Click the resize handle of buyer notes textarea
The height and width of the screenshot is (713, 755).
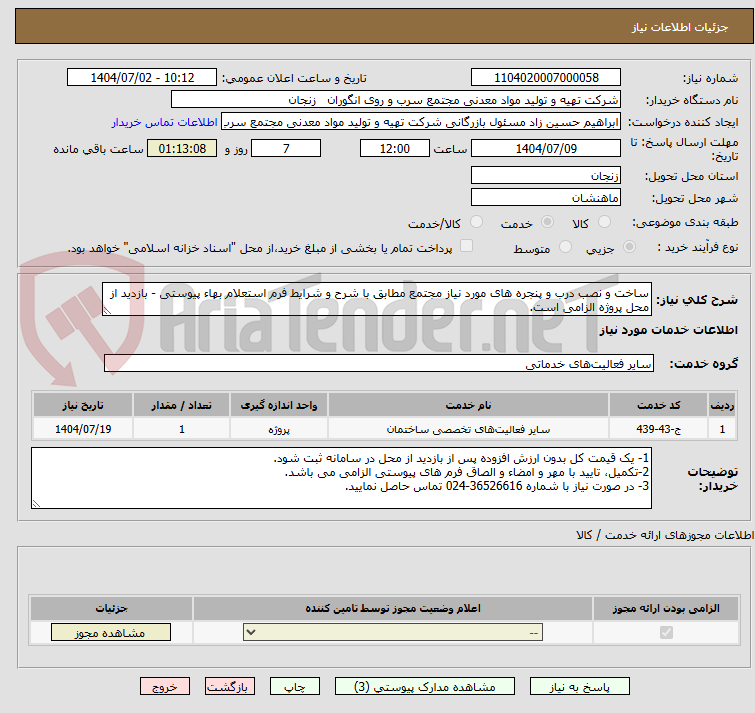[x=36, y=504]
